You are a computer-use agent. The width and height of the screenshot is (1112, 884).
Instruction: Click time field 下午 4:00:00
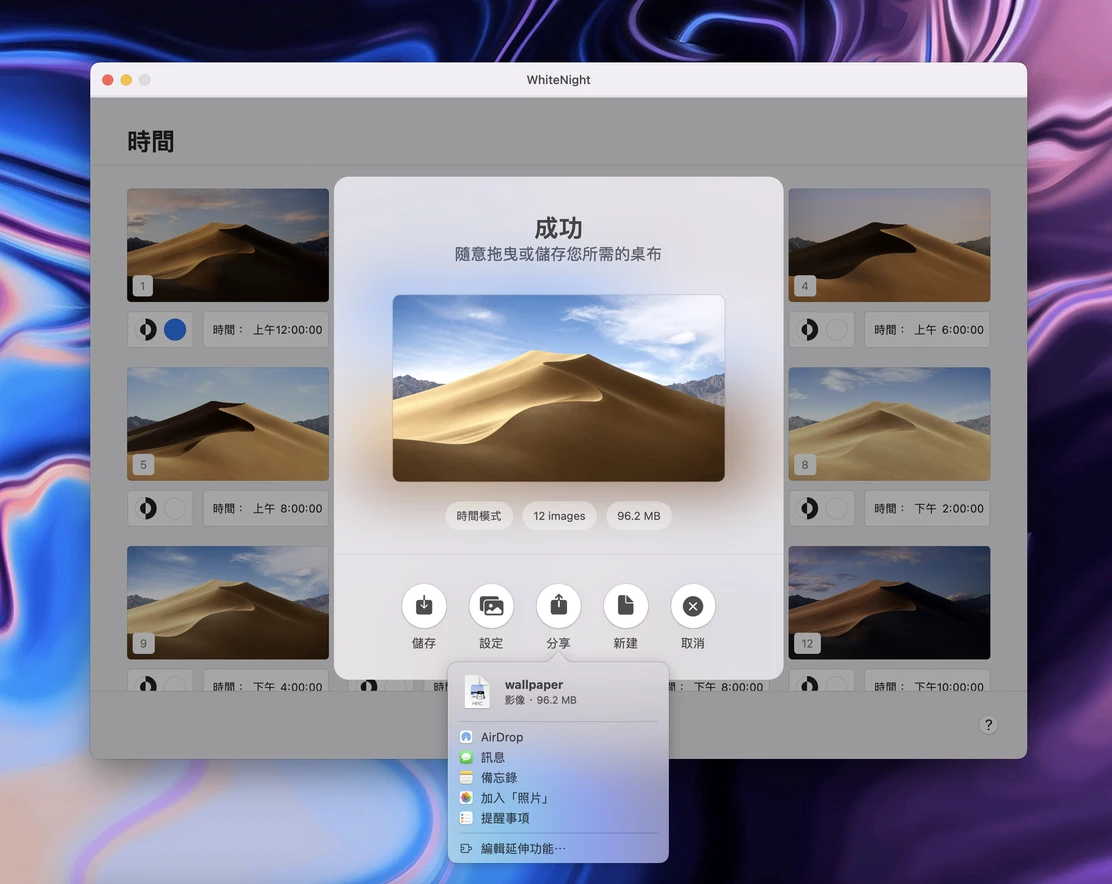(x=266, y=682)
